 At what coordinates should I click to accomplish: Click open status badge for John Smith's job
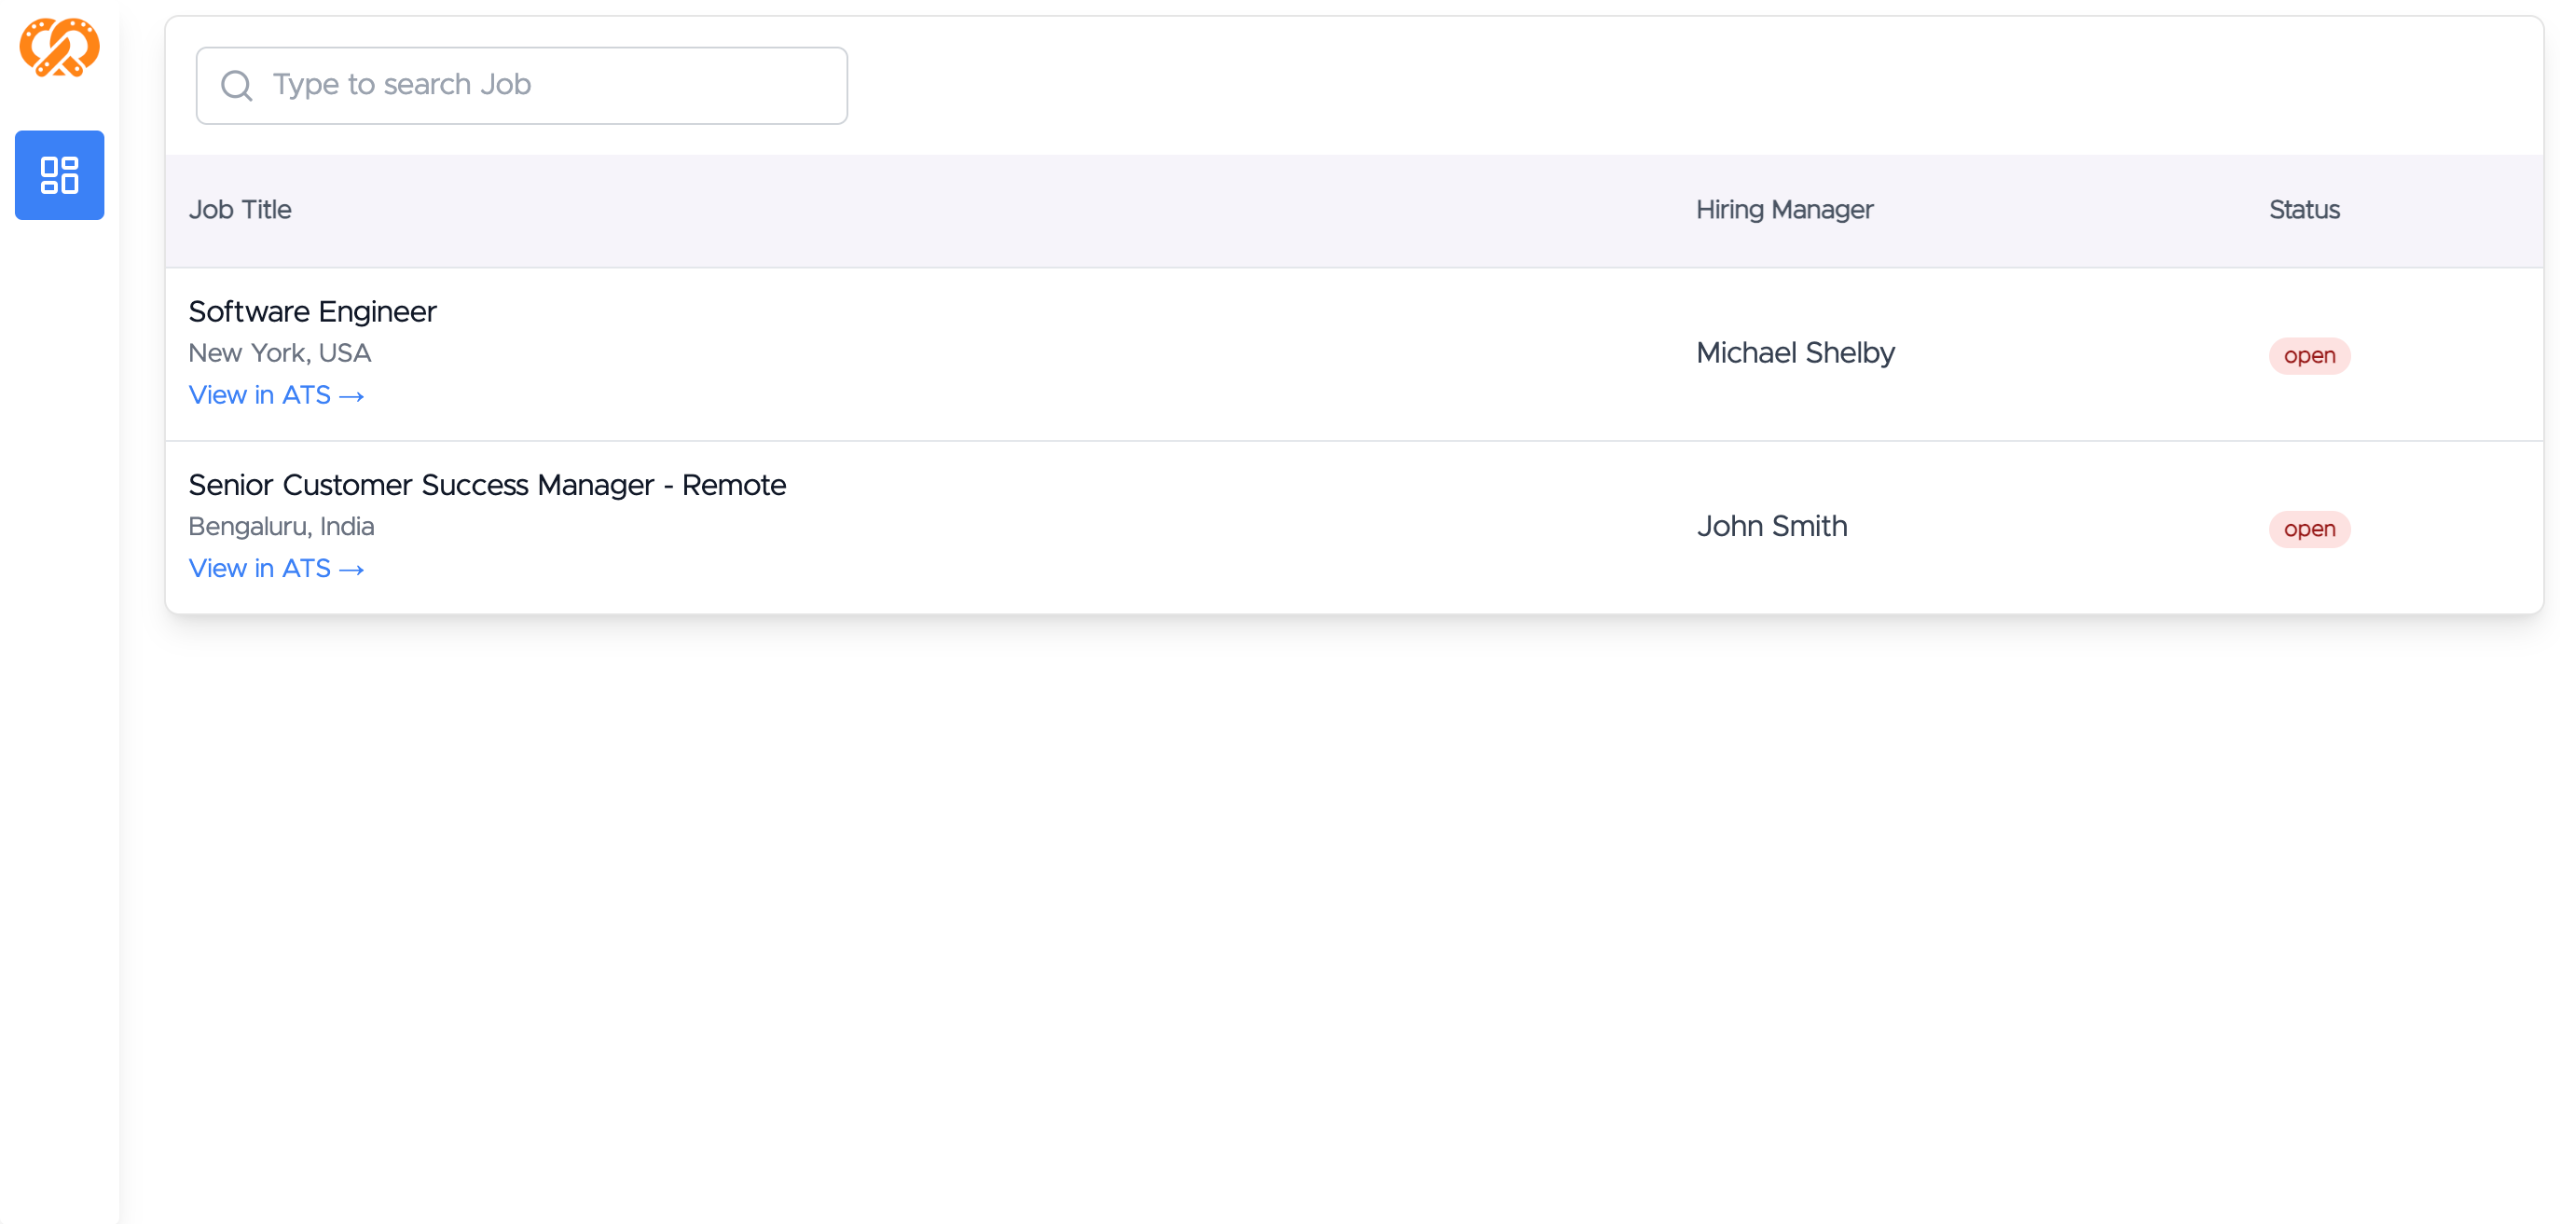click(x=2308, y=529)
